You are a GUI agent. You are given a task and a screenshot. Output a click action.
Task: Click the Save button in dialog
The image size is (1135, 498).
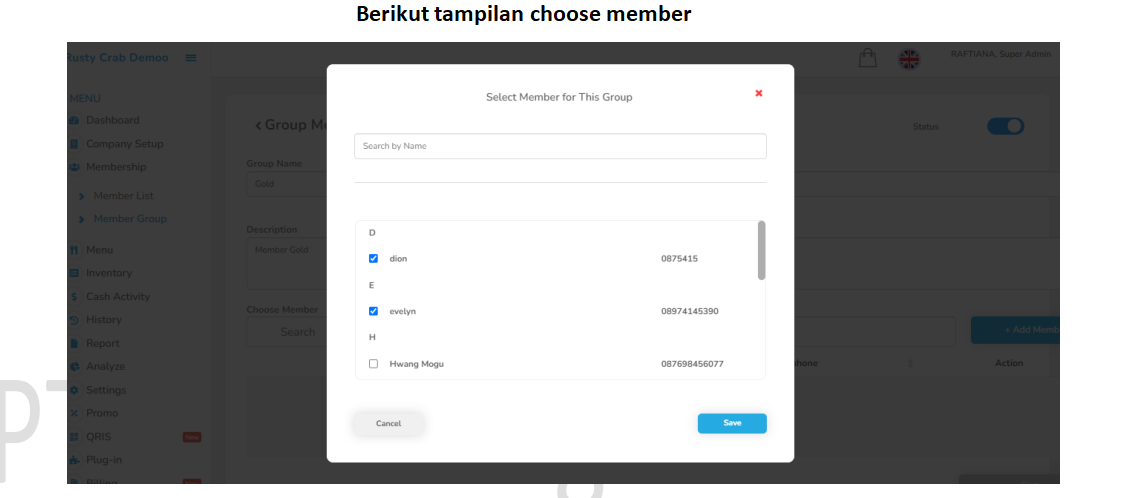click(732, 423)
